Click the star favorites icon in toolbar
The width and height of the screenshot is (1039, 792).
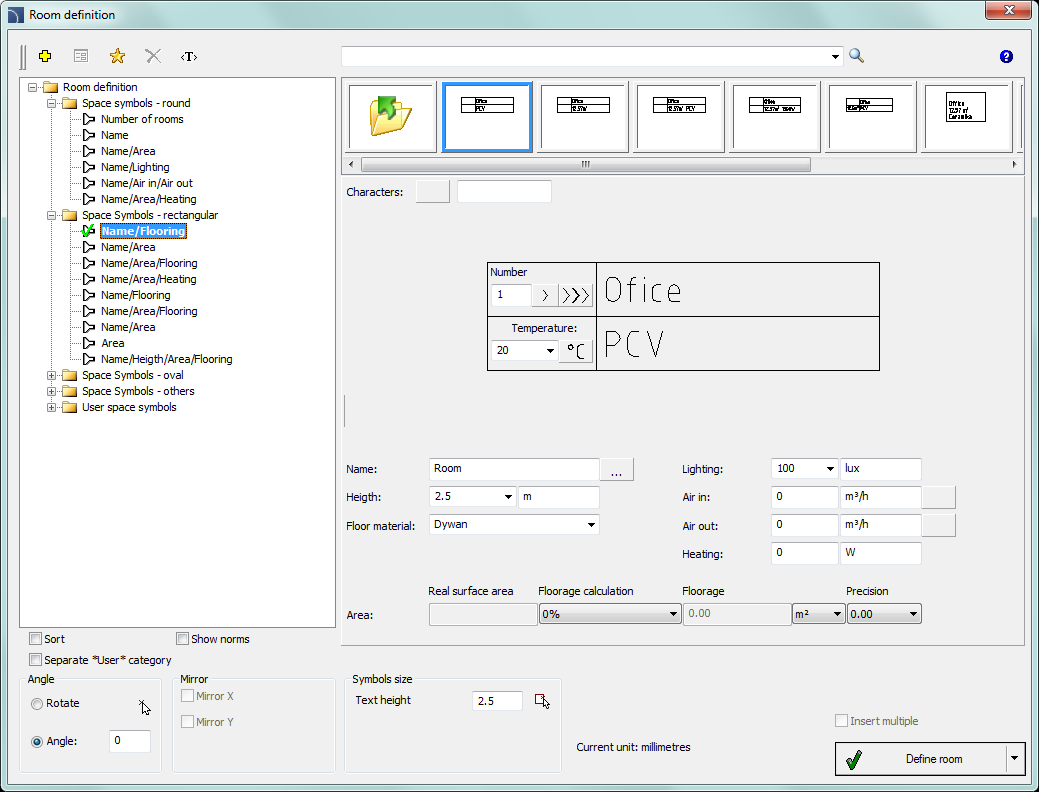pyautogui.click(x=117, y=57)
